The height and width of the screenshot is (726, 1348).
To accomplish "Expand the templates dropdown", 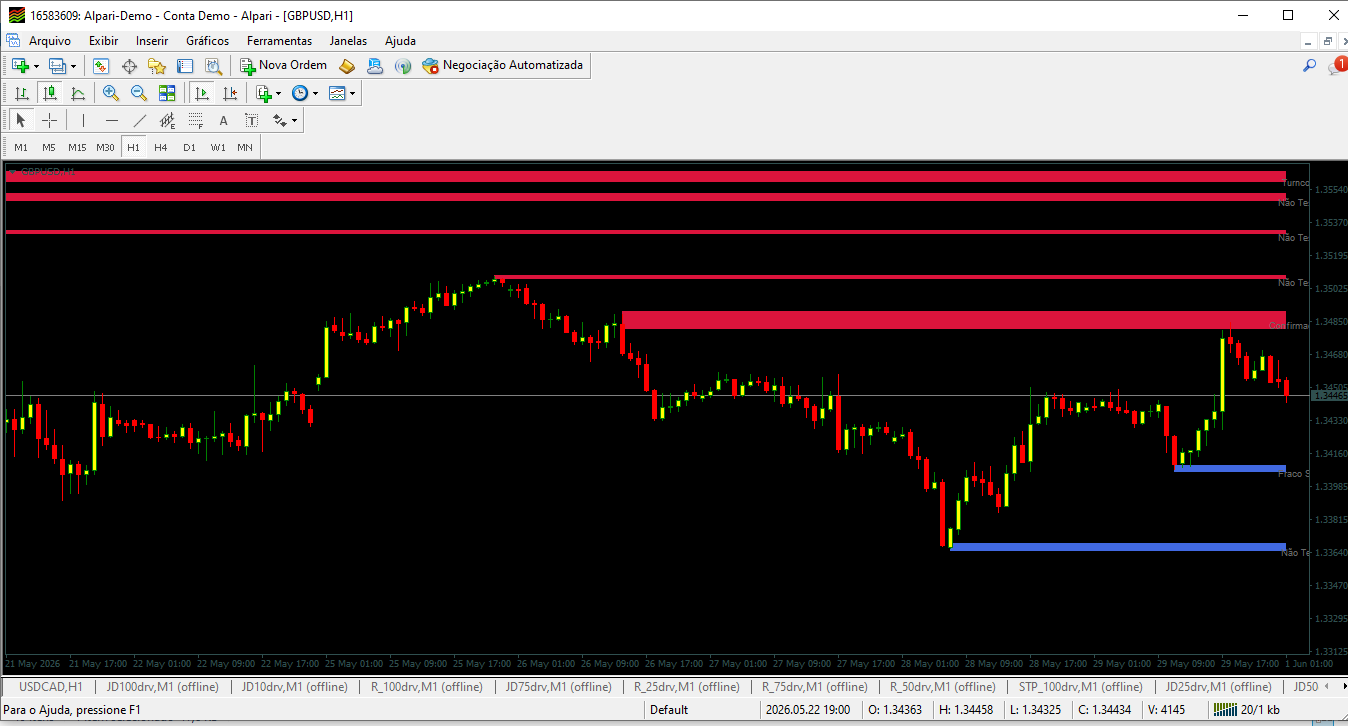I will coord(352,93).
